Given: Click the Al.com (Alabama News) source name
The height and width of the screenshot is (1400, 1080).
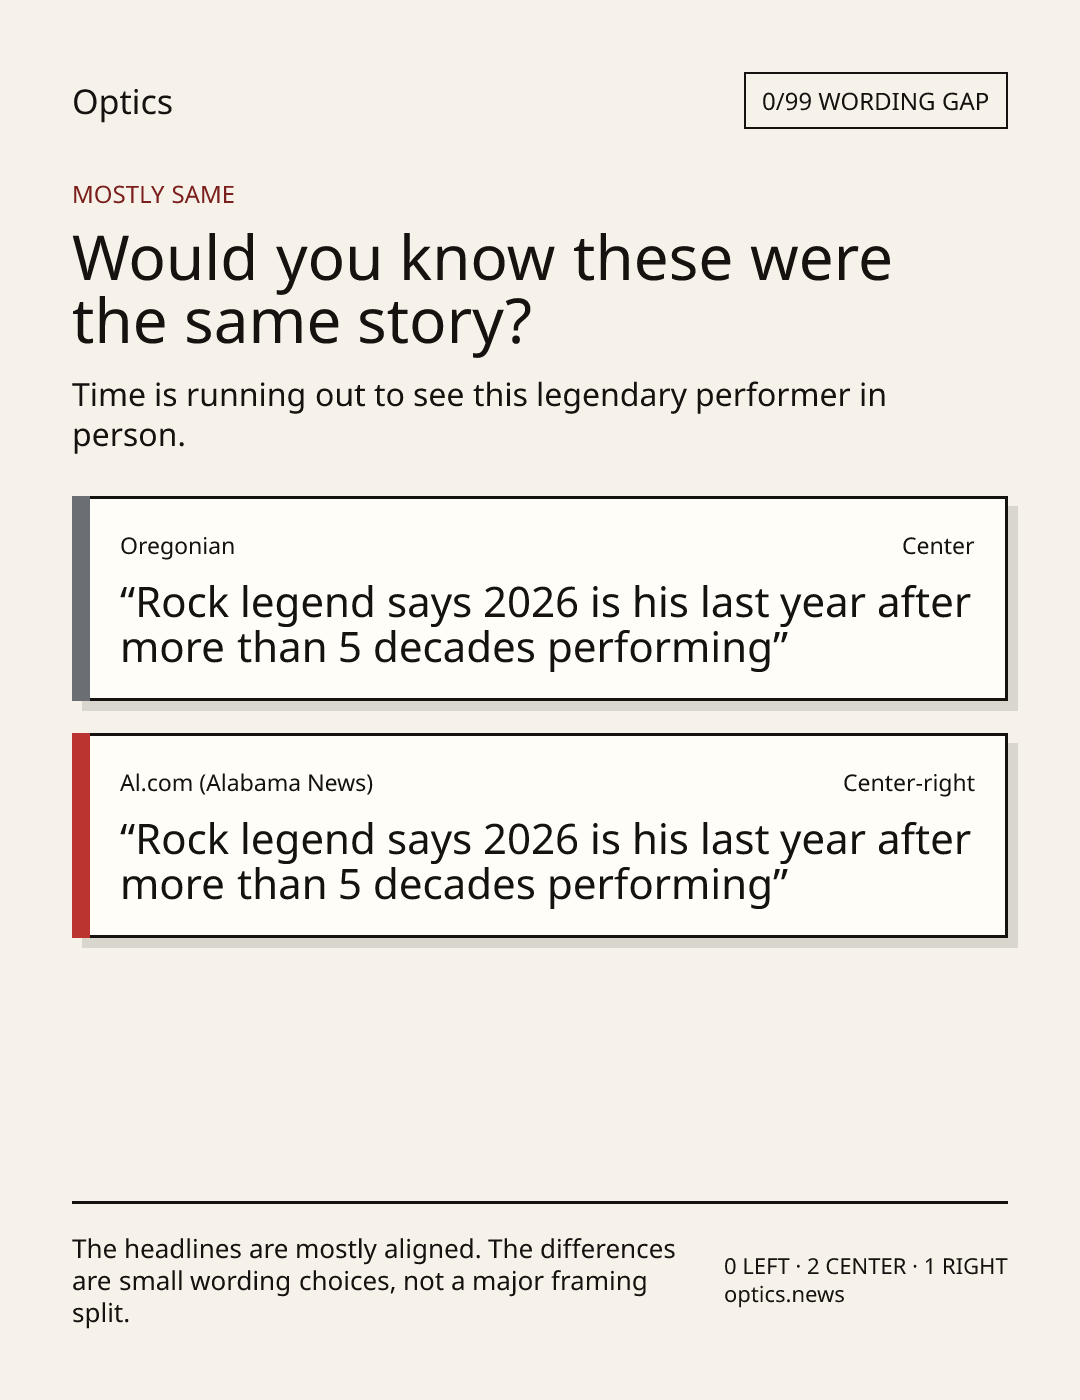Looking at the screenshot, I should (246, 783).
